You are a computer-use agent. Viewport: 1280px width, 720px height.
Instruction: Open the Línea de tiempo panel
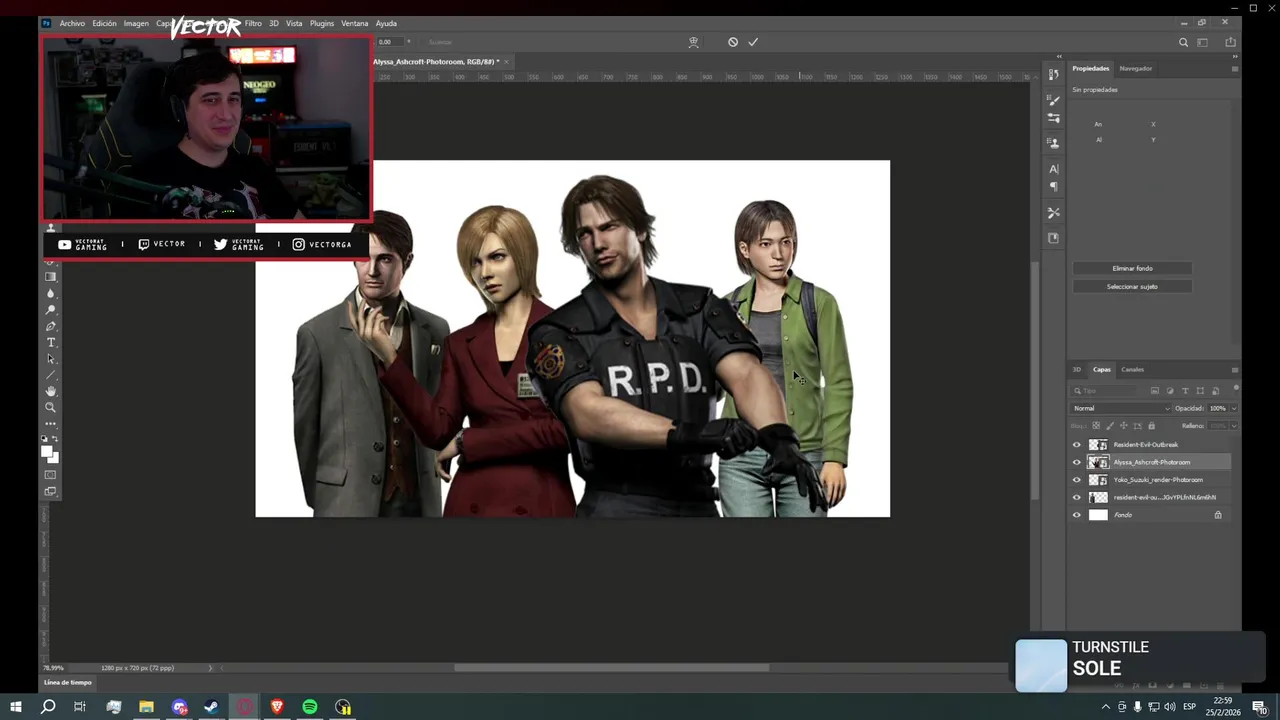point(68,683)
